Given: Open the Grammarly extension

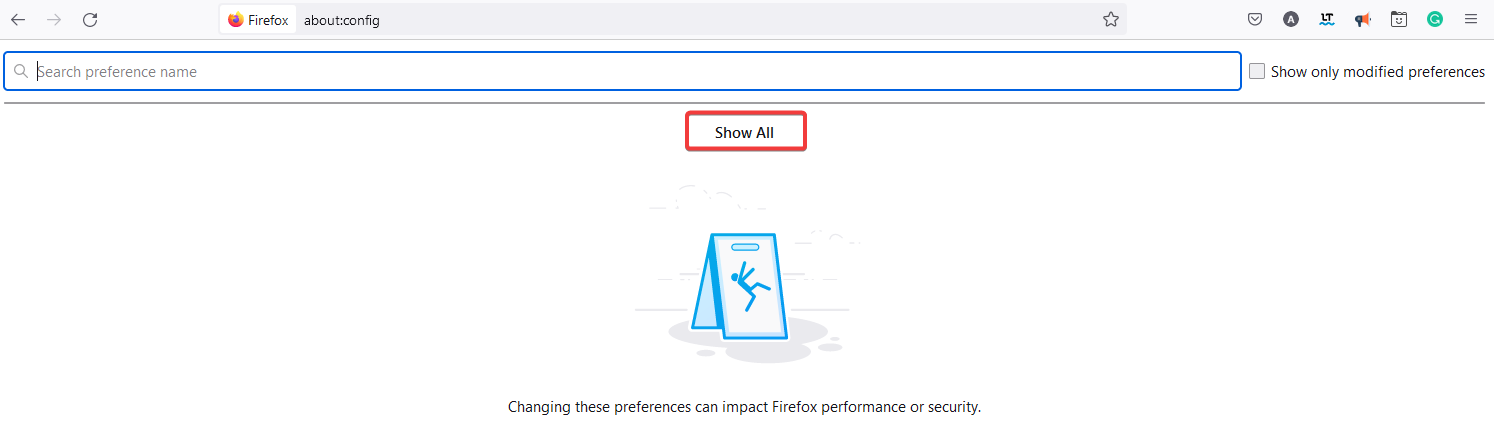Looking at the screenshot, I should click(x=1435, y=19).
